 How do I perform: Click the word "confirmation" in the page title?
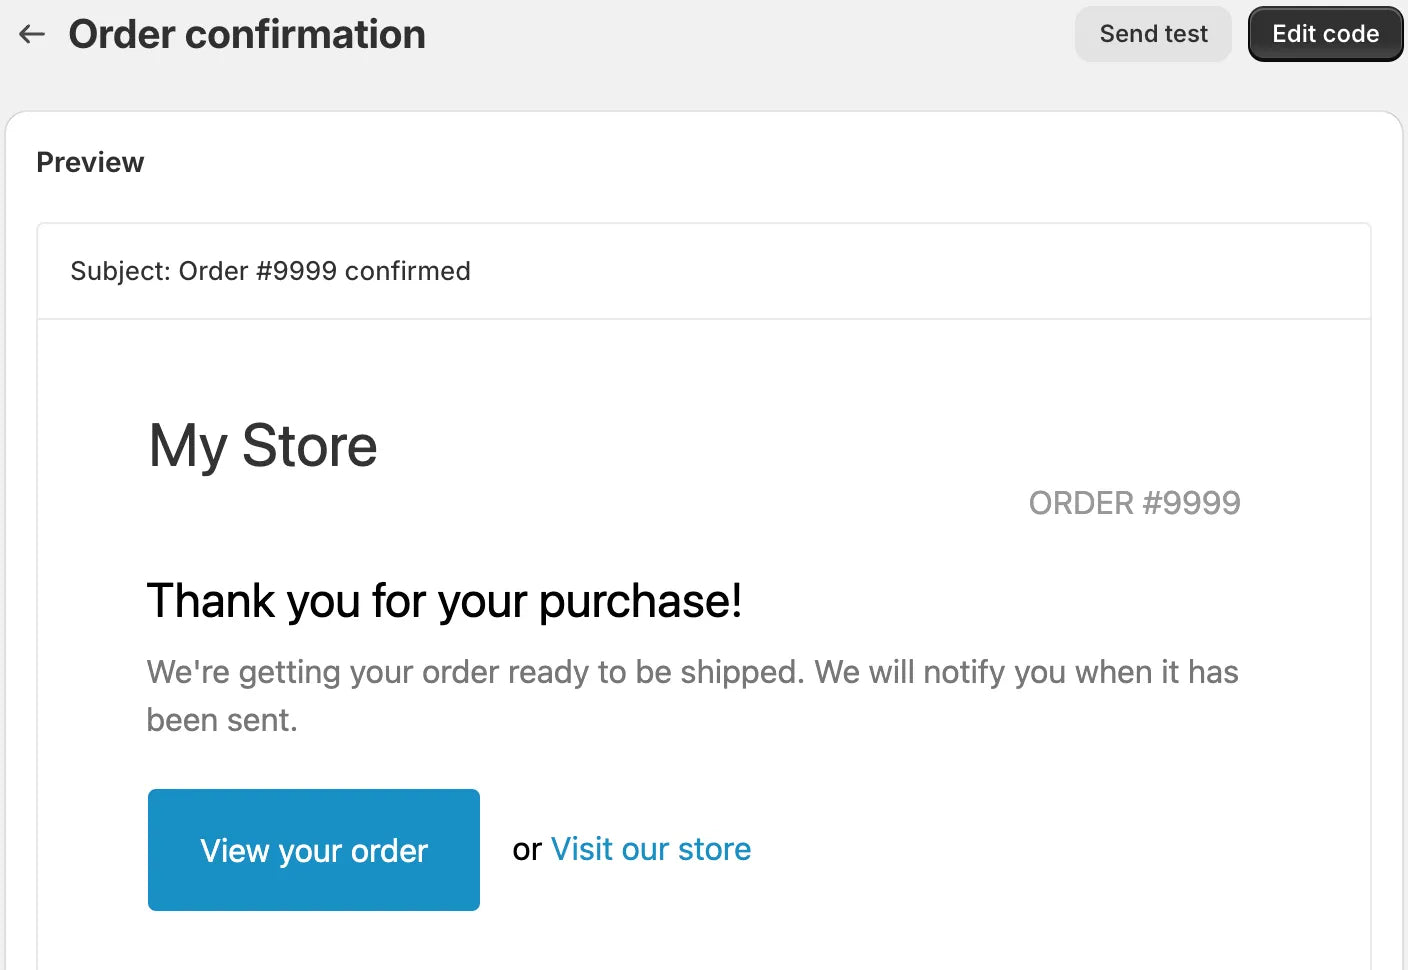click(305, 34)
